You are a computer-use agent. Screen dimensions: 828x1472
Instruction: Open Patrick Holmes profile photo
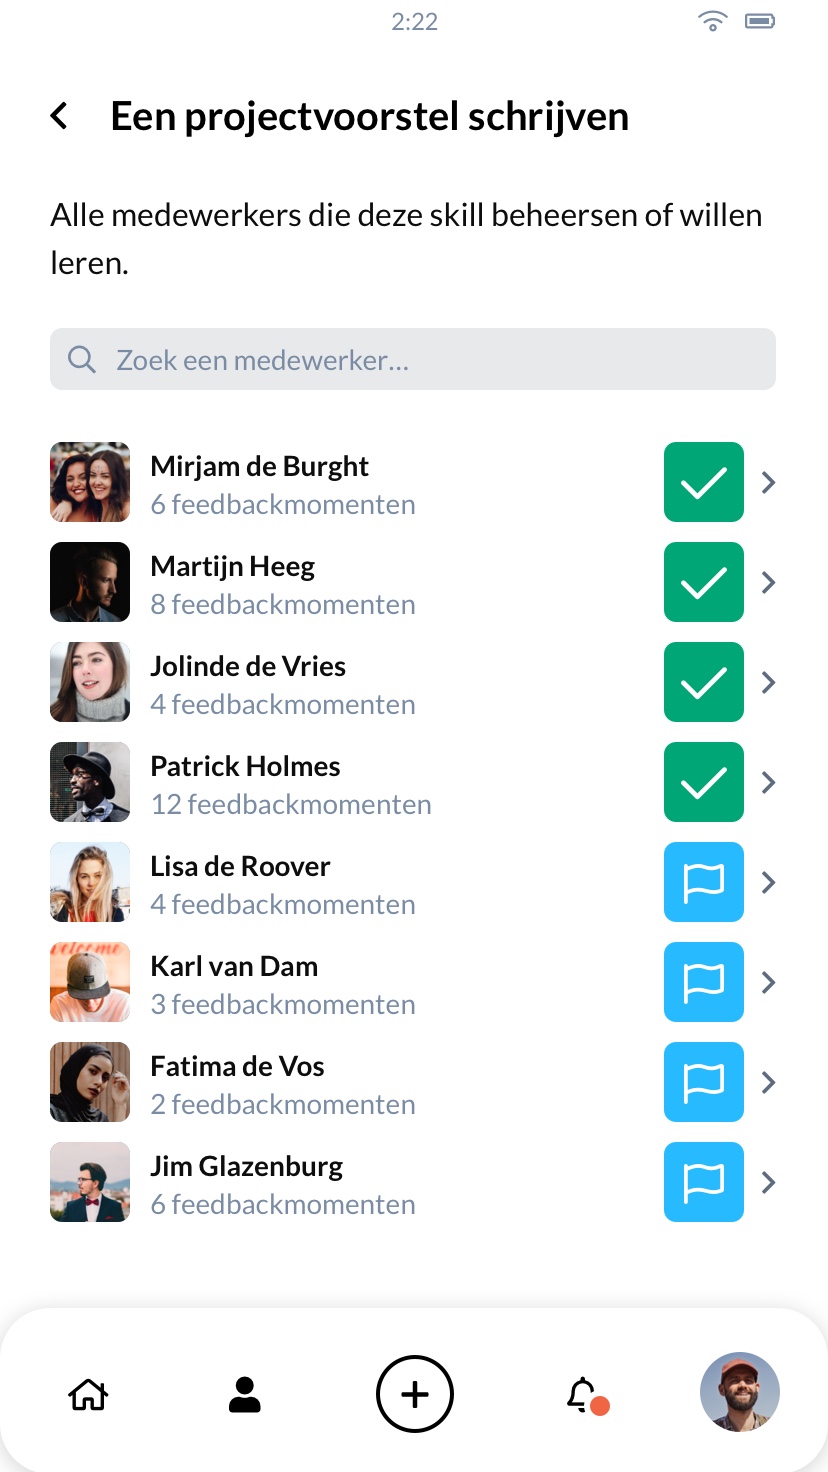click(x=90, y=782)
